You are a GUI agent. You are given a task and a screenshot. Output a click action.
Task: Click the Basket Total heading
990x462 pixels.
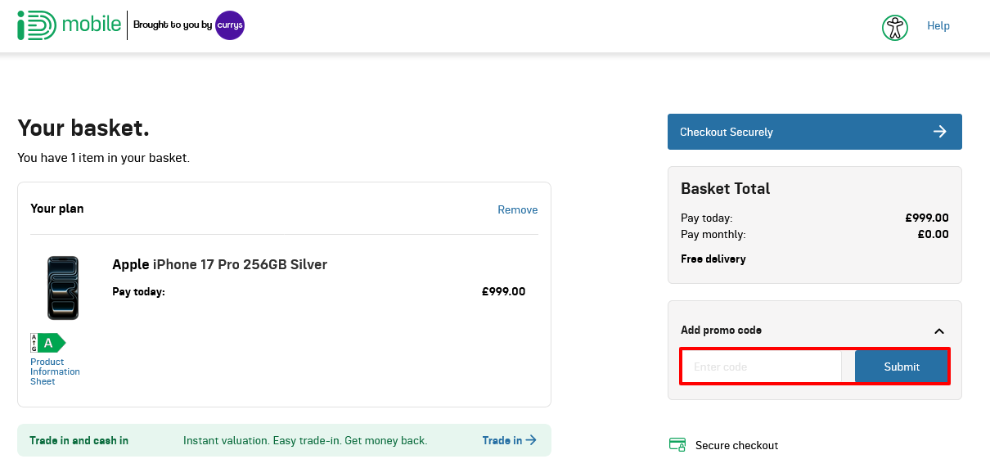(x=725, y=188)
